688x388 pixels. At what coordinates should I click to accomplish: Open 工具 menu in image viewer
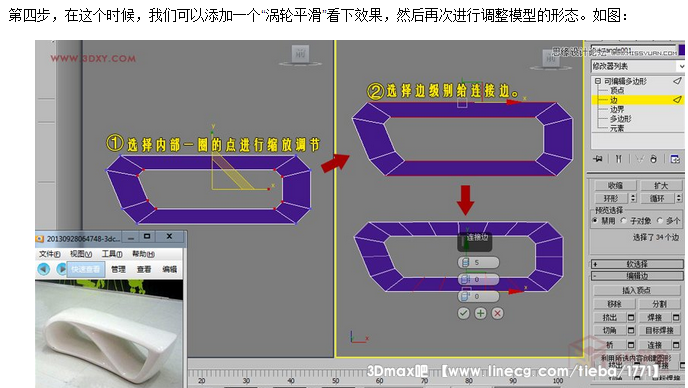[x=112, y=254]
